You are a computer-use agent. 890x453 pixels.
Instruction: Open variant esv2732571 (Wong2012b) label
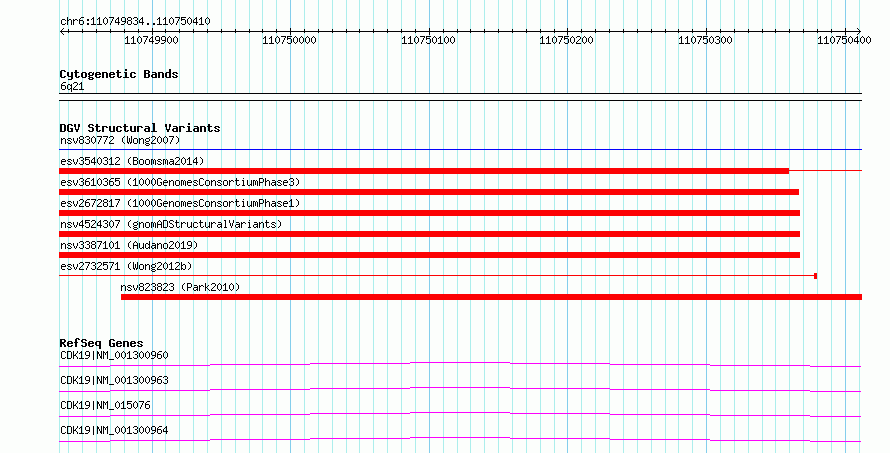(x=126, y=266)
